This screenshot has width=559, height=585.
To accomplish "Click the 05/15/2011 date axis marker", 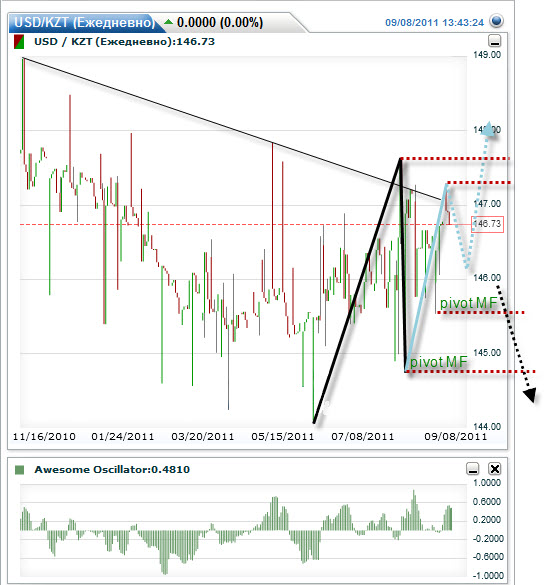I will (282, 437).
